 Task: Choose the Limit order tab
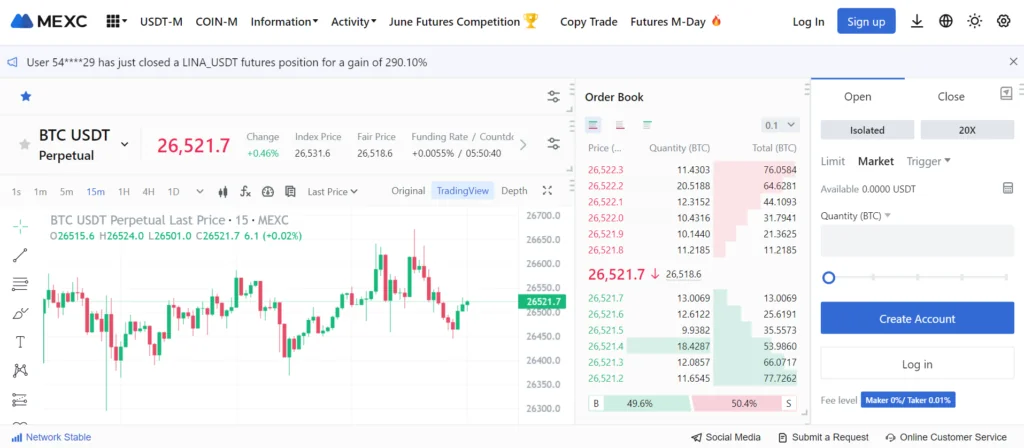click(833, 161)
